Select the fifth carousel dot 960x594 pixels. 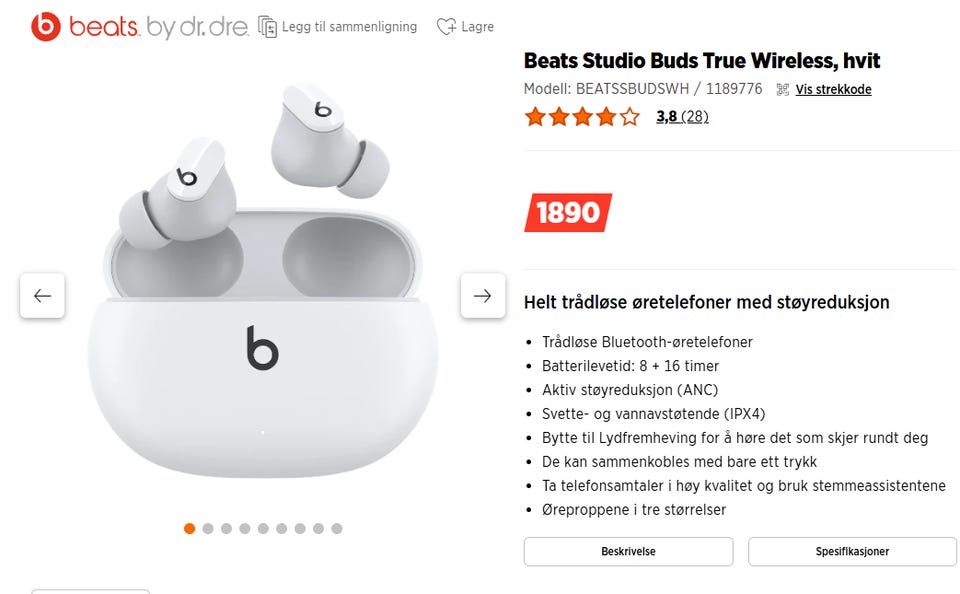263,528
